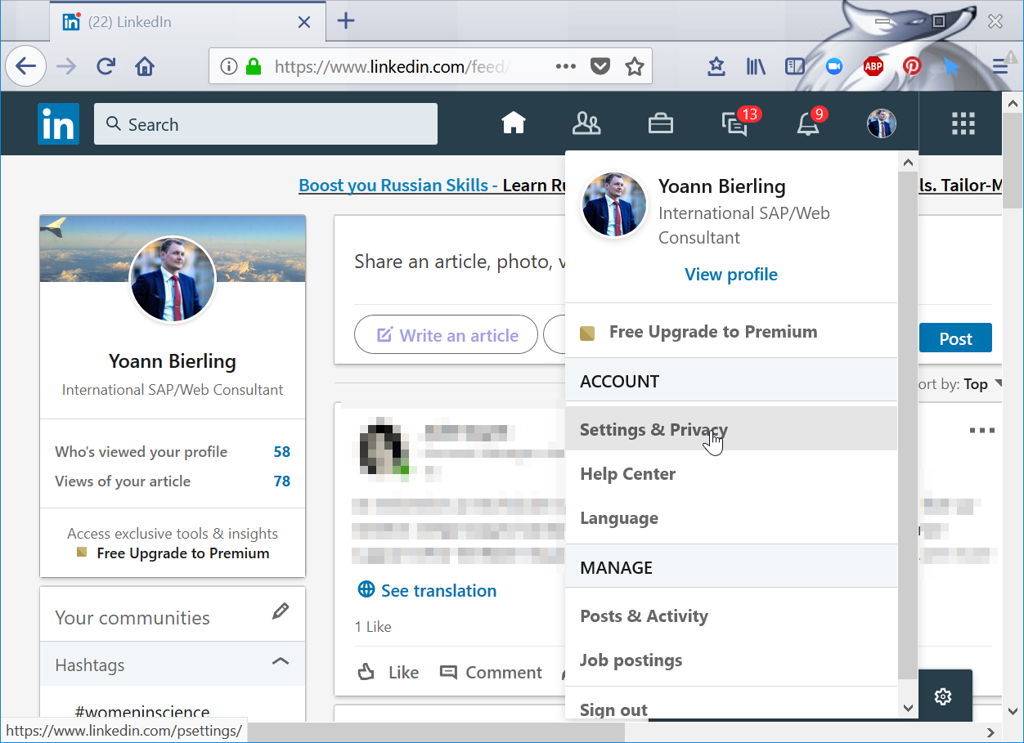
Task: Open the Jobs briefcase icon
Action: (x=660, y=122)
